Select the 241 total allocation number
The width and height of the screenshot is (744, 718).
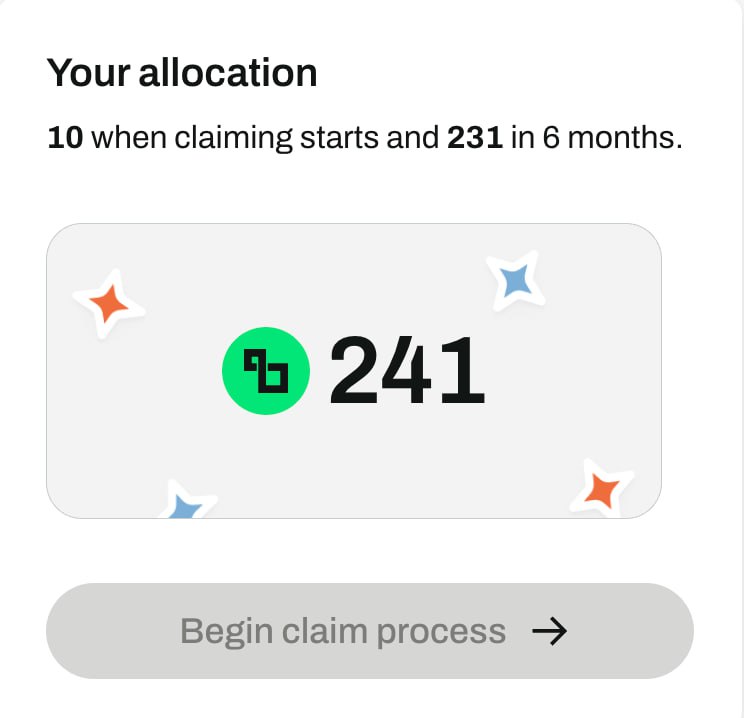click(x=407, y=371)
